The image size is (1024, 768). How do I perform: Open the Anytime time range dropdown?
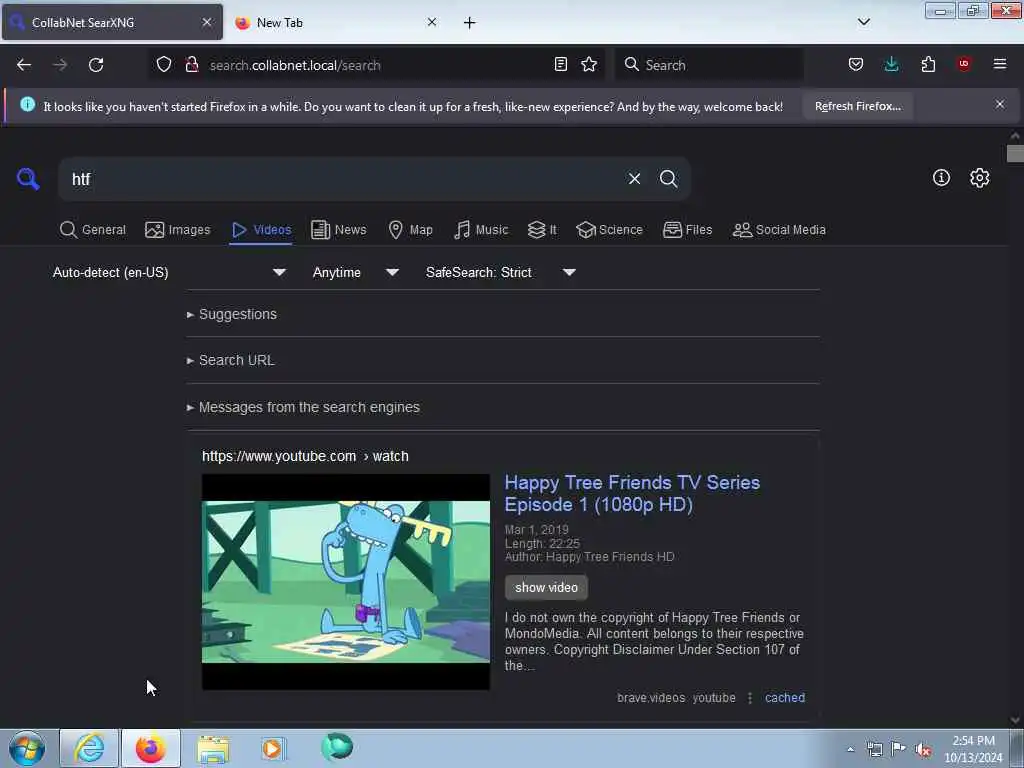click(356, 272)
